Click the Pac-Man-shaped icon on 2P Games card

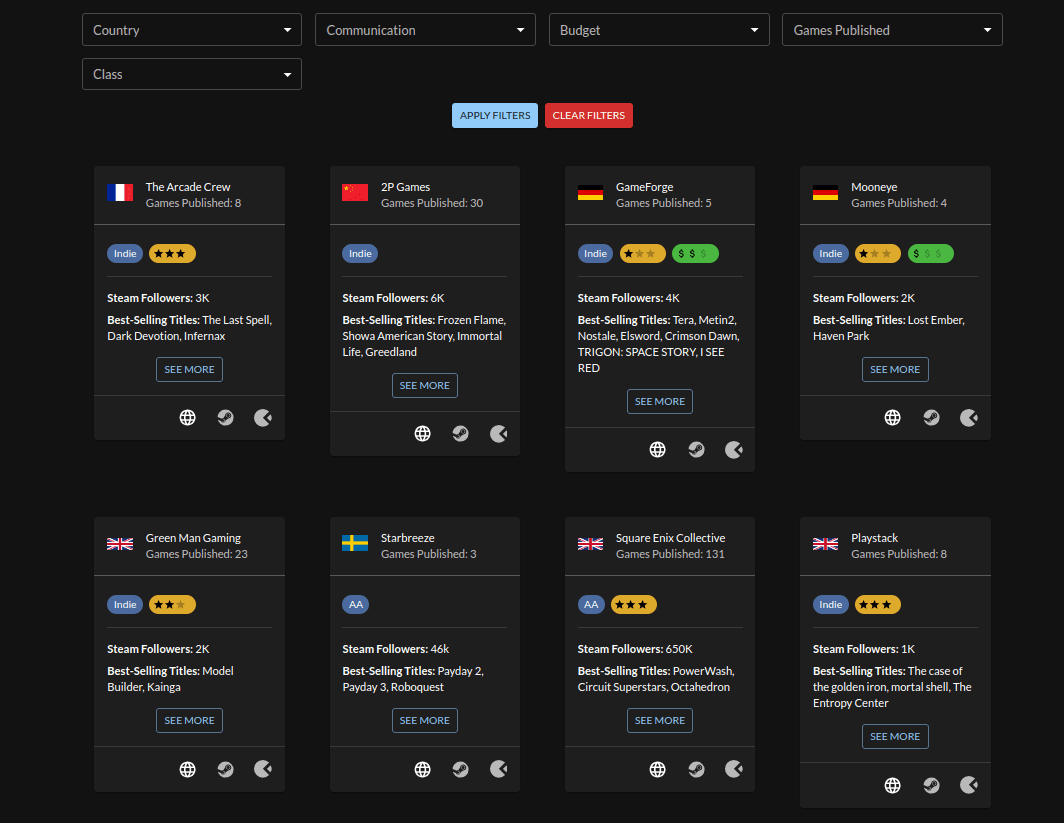499,434
